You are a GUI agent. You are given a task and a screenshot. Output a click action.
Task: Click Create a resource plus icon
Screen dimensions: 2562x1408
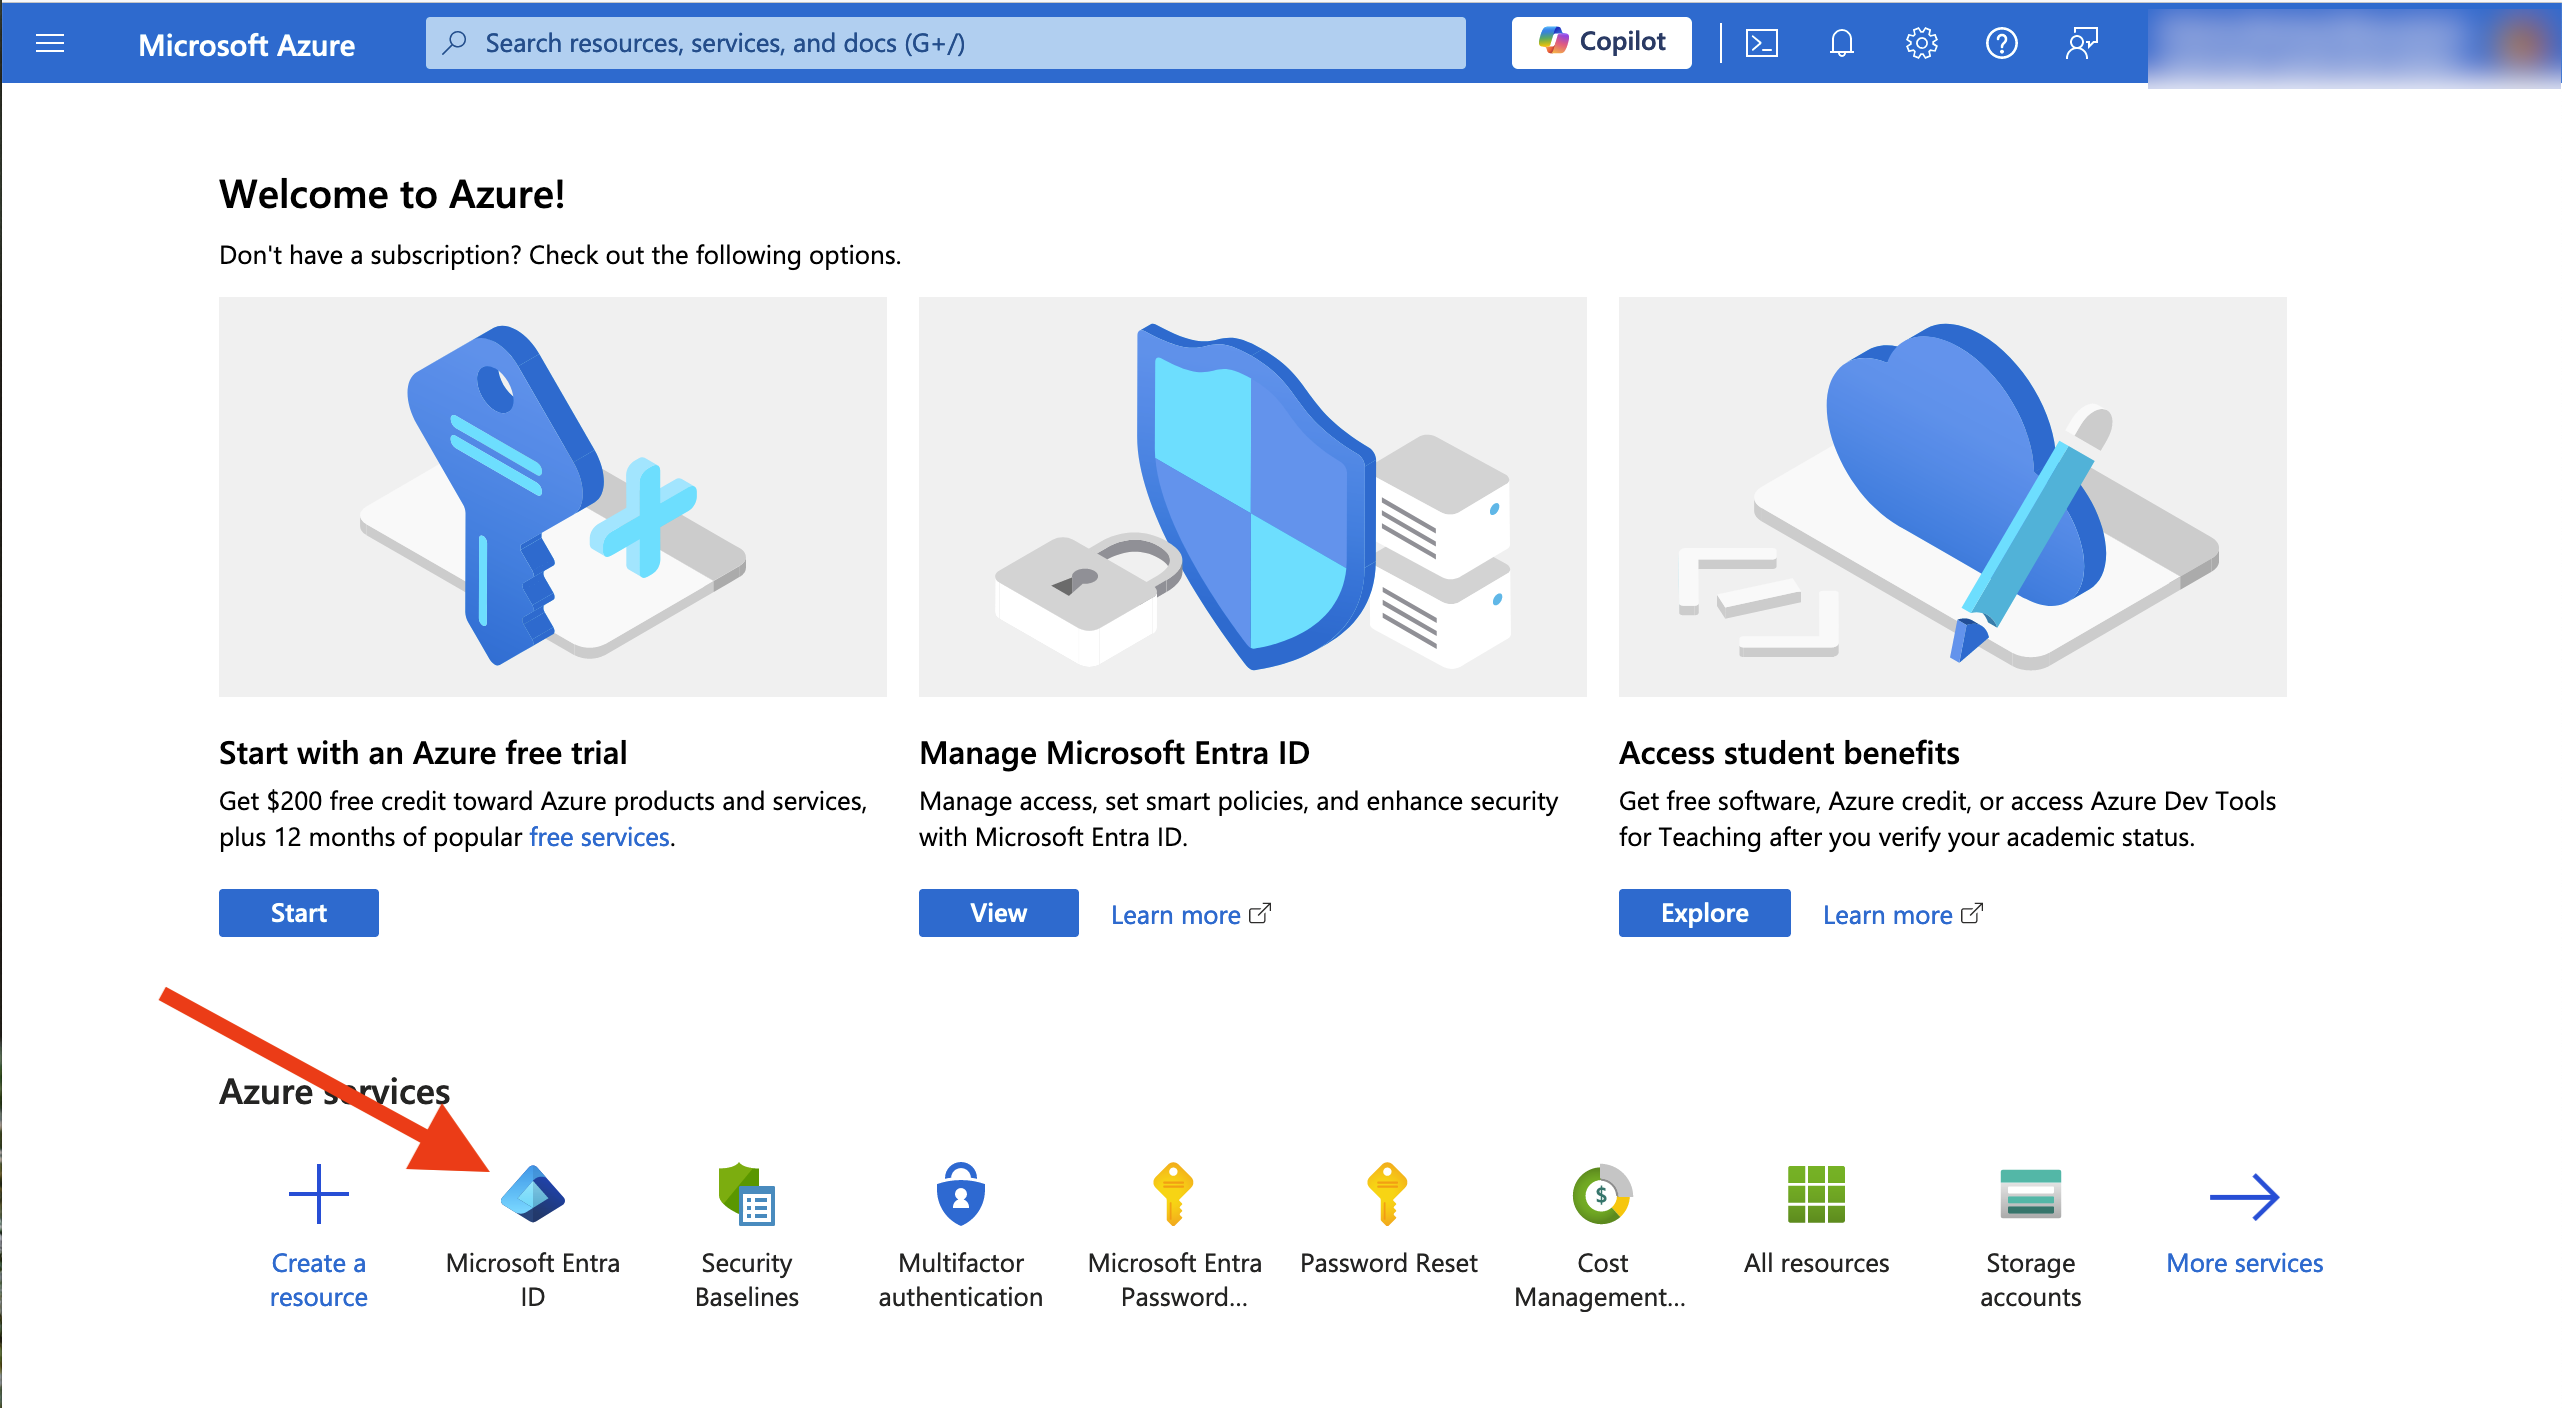pyautogui.click(x=318, y=1194)
